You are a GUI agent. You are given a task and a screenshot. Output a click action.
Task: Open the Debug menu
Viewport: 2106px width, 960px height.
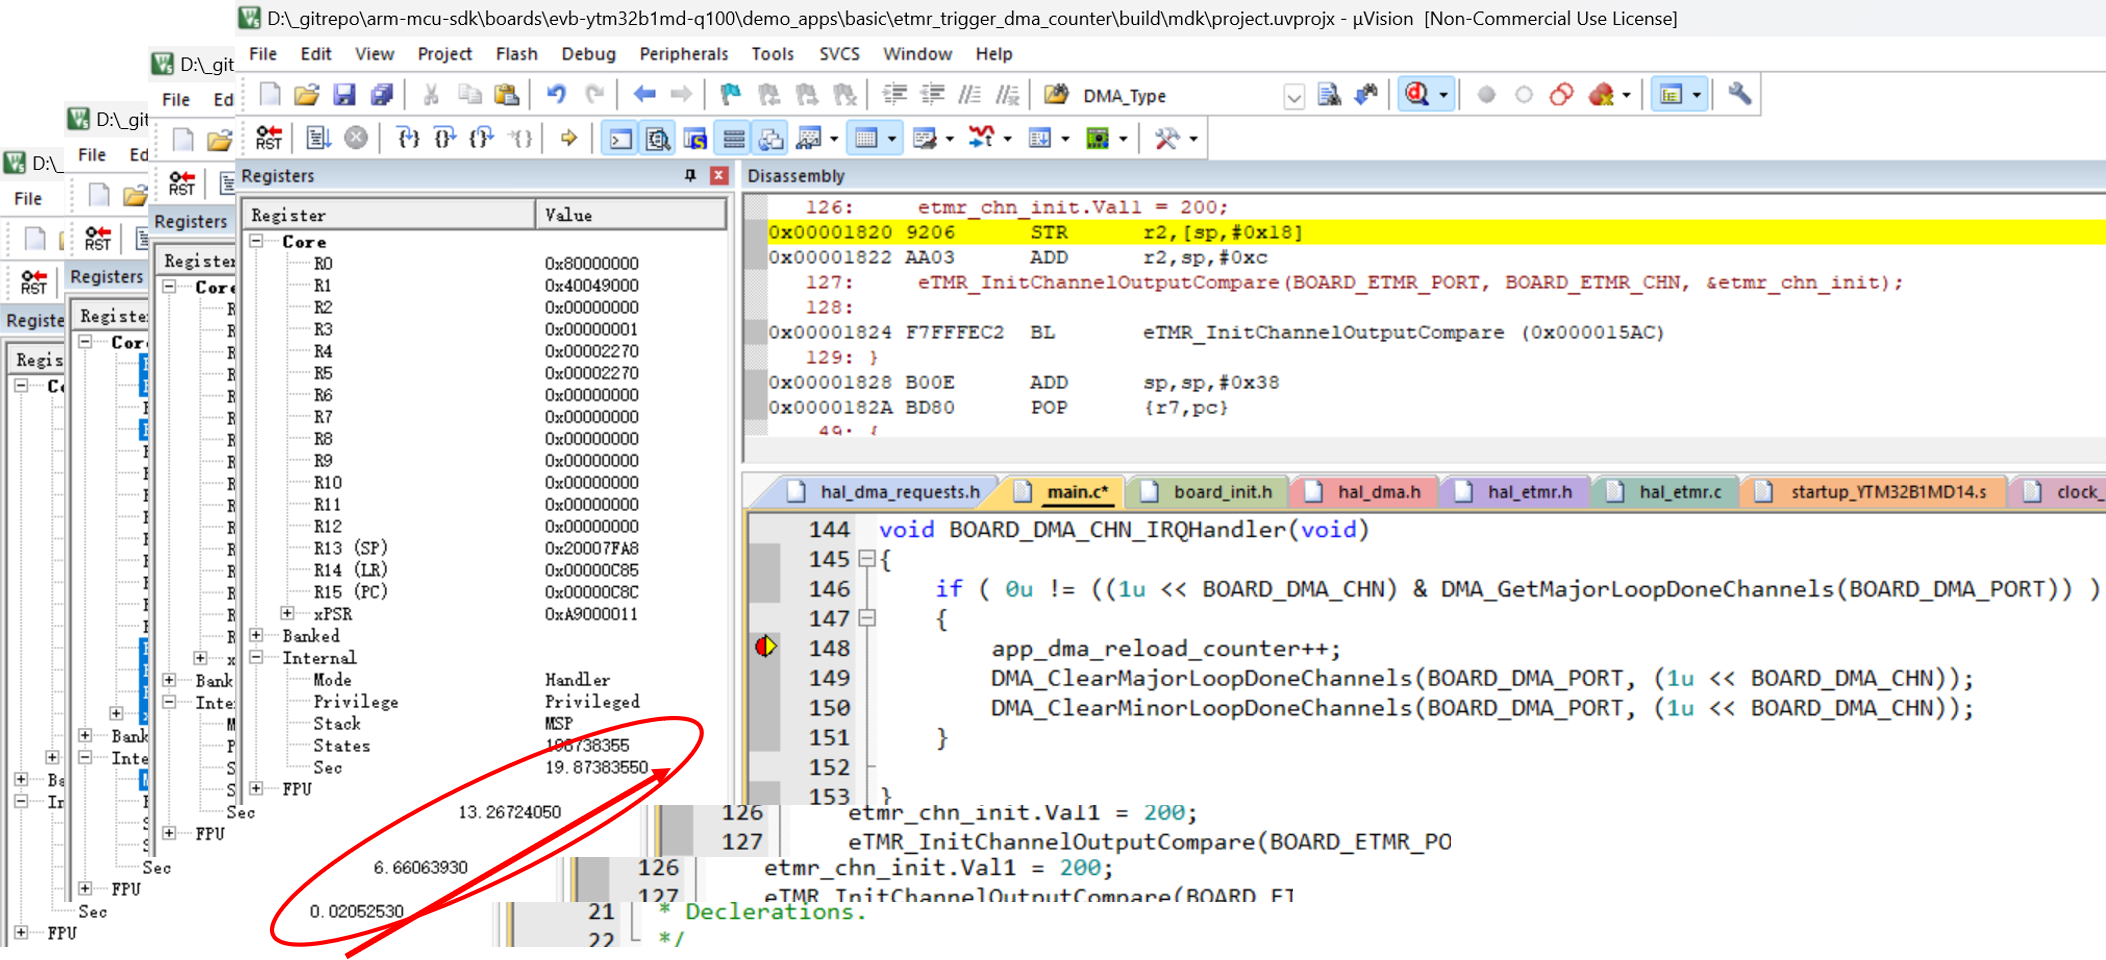tap(588, 54)
